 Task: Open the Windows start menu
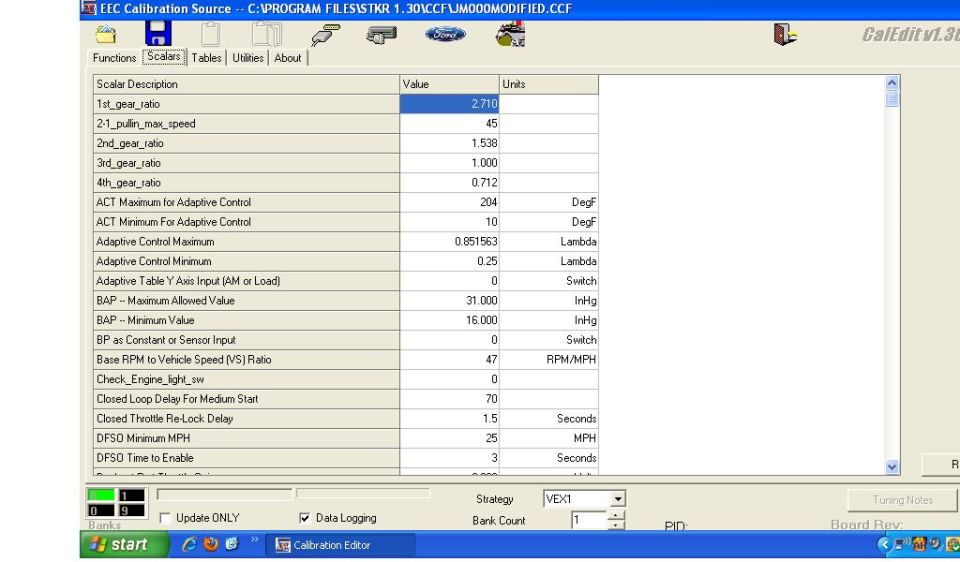(x=124, y=544)
